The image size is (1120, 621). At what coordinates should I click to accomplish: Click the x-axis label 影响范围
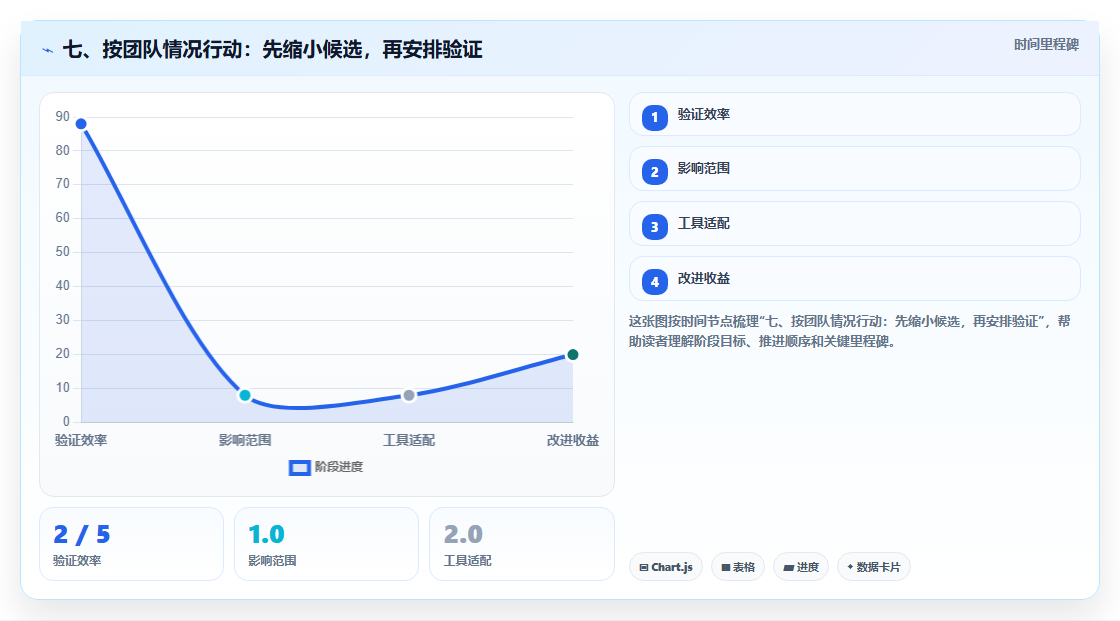(x=245, y=440)
